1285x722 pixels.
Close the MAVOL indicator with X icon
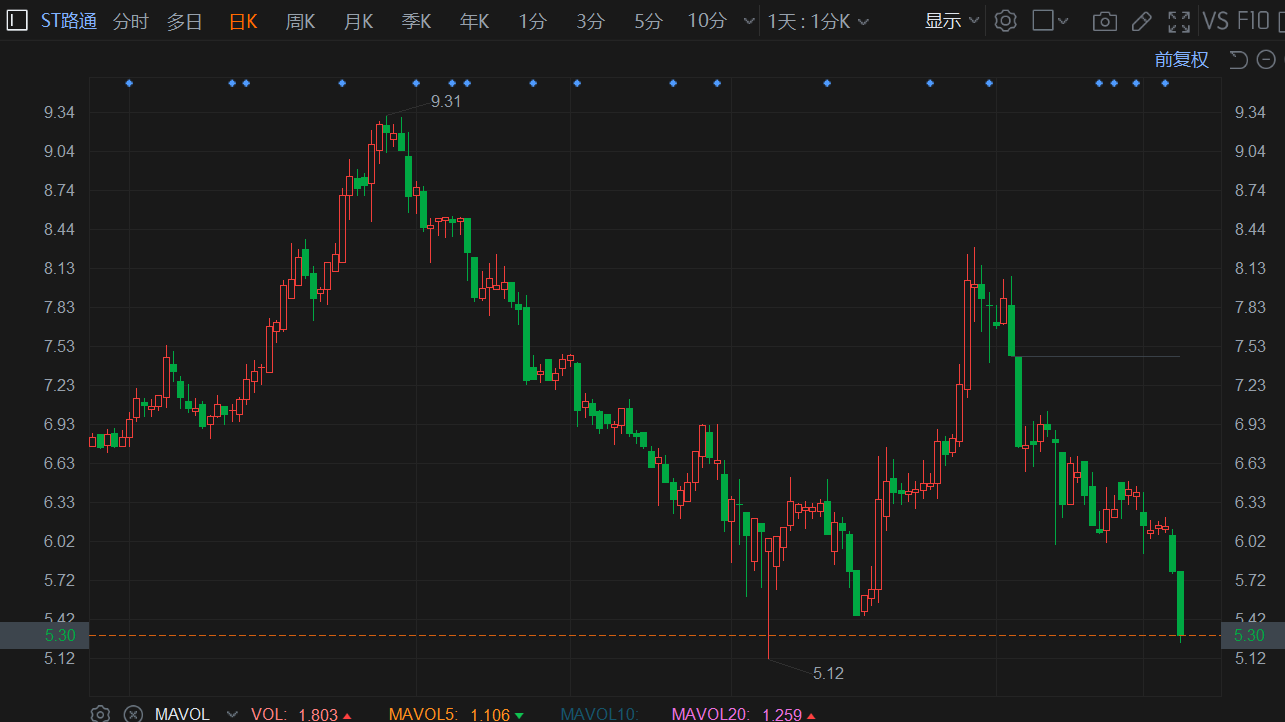tap(132, 714)
